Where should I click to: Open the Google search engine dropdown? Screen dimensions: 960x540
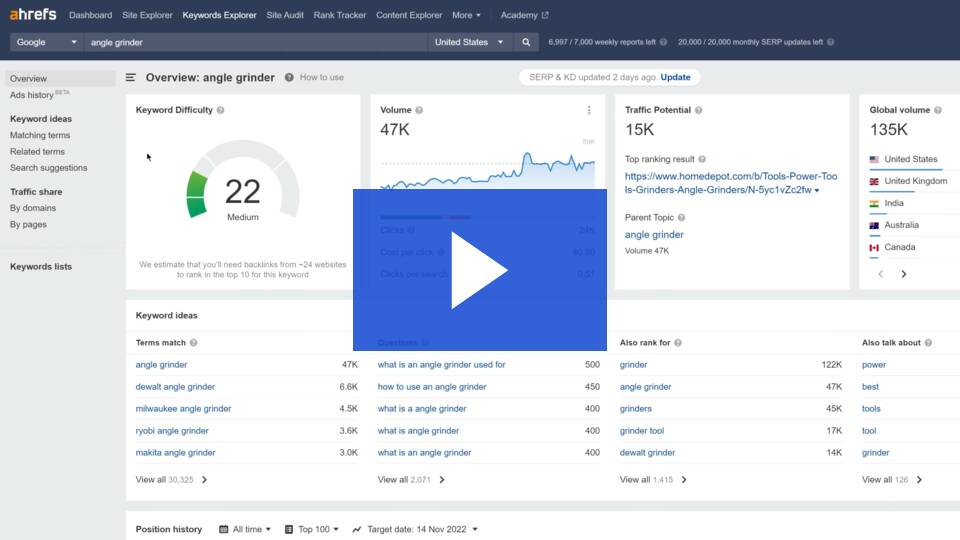coord(47,42)
